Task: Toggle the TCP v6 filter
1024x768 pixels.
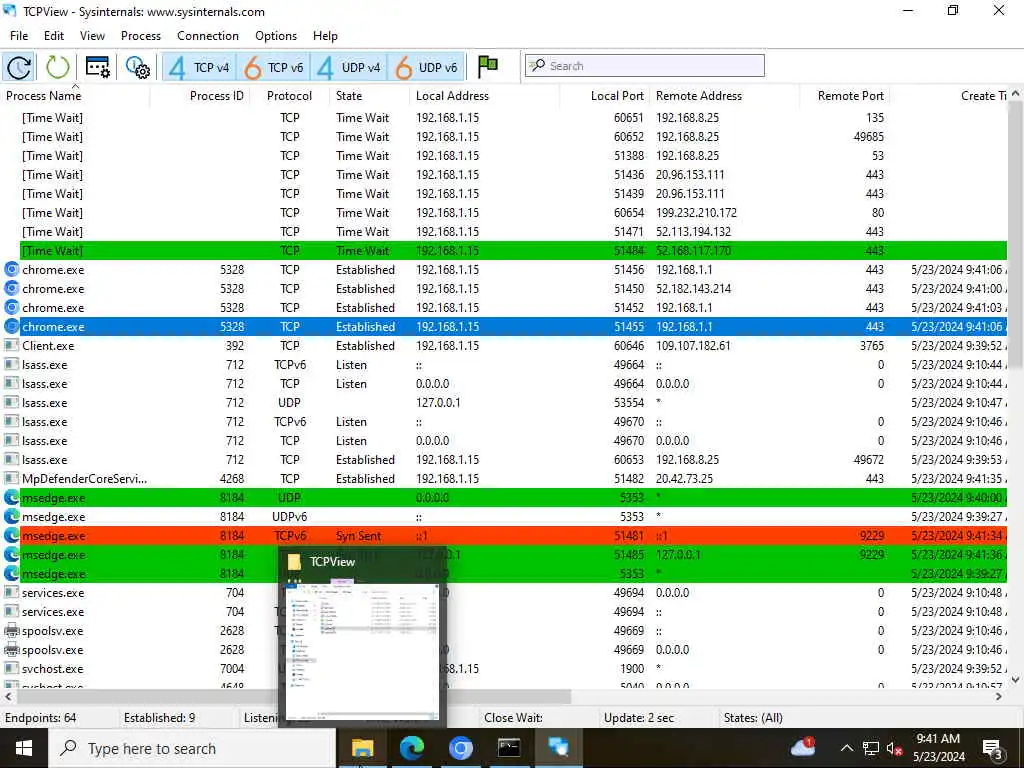Action: pos(274,67)
